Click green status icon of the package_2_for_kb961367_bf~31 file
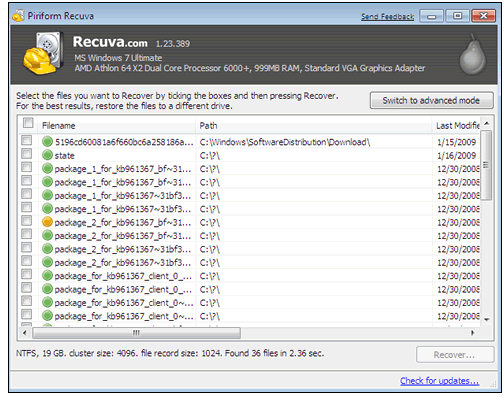 click(47, 235)
